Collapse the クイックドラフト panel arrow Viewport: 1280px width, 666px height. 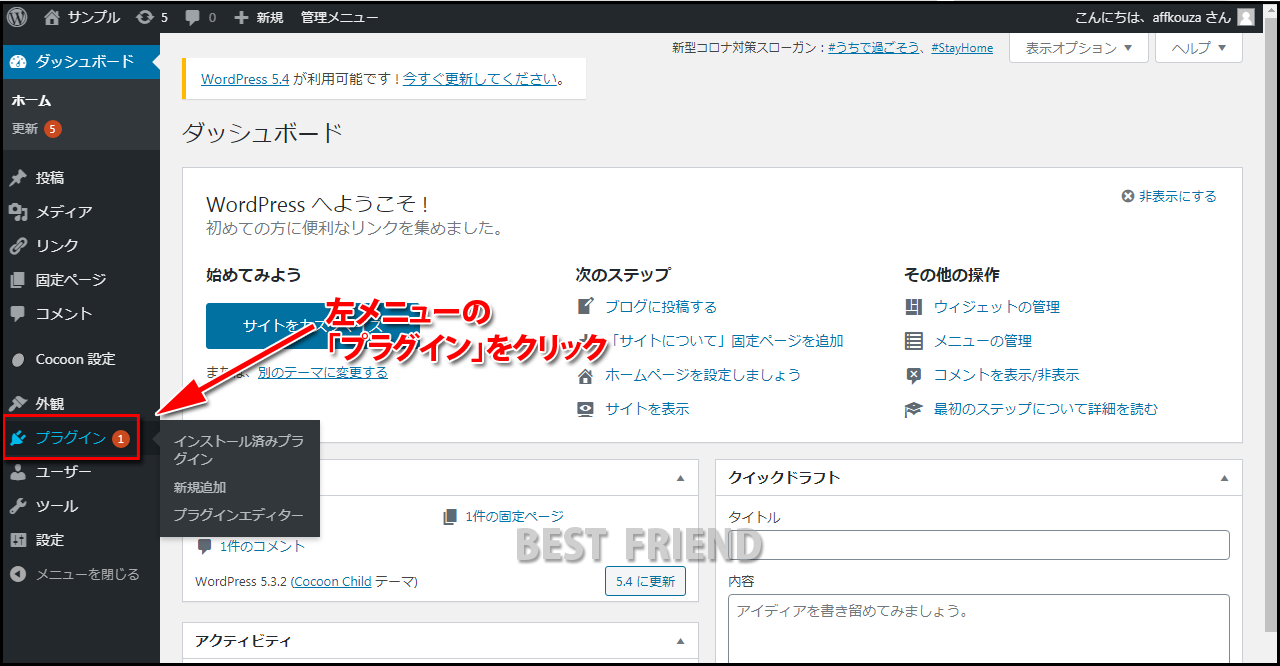coord(1224,478)
